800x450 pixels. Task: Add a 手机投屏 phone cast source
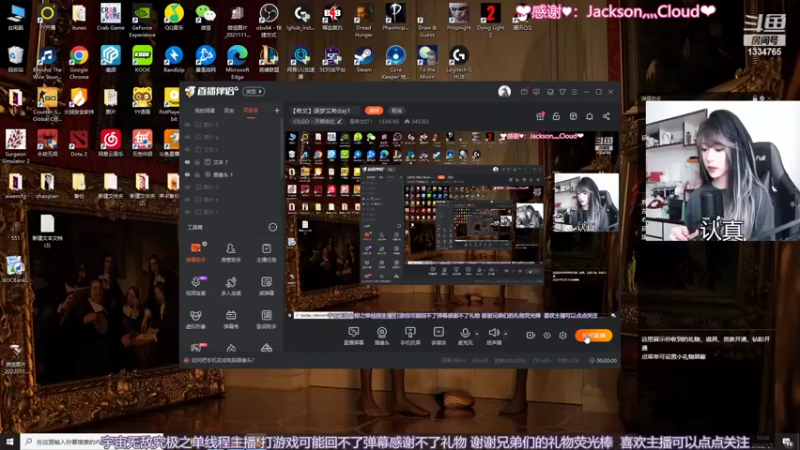410,336
